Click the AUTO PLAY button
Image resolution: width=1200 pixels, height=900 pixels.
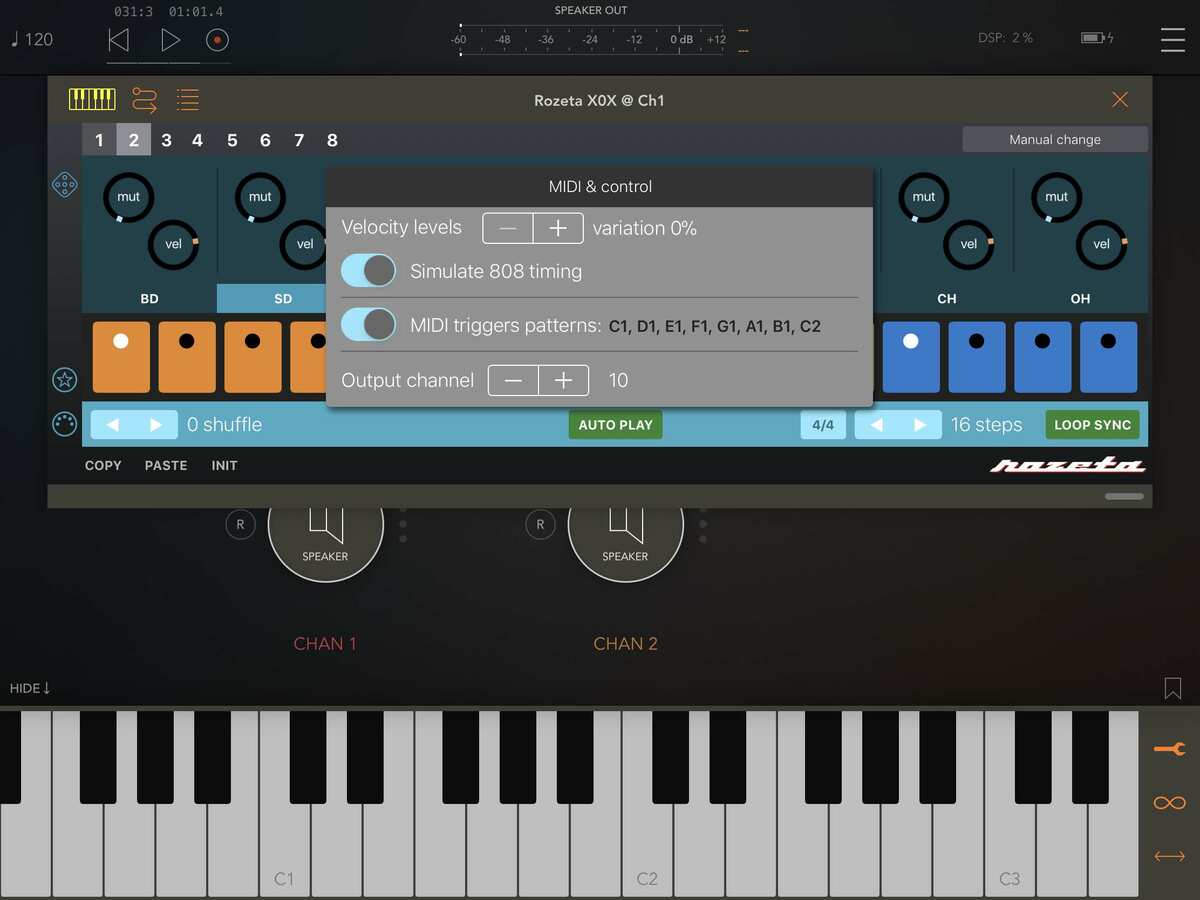point(615,425)
